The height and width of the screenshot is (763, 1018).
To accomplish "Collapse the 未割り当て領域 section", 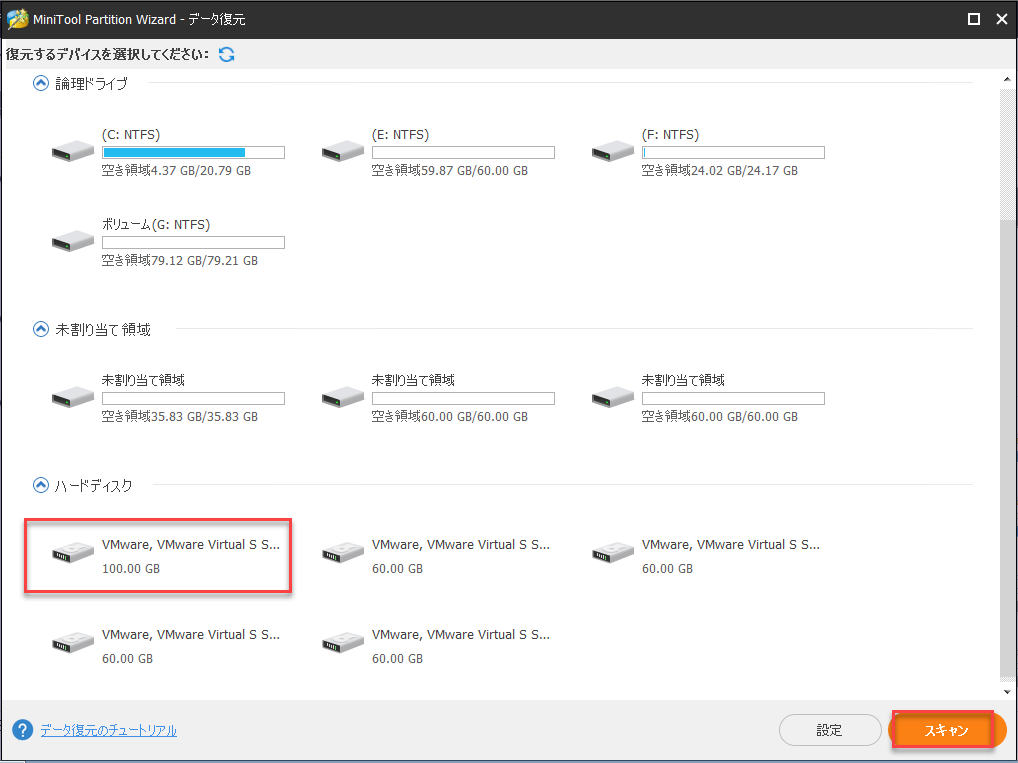I will click(40, 329).
